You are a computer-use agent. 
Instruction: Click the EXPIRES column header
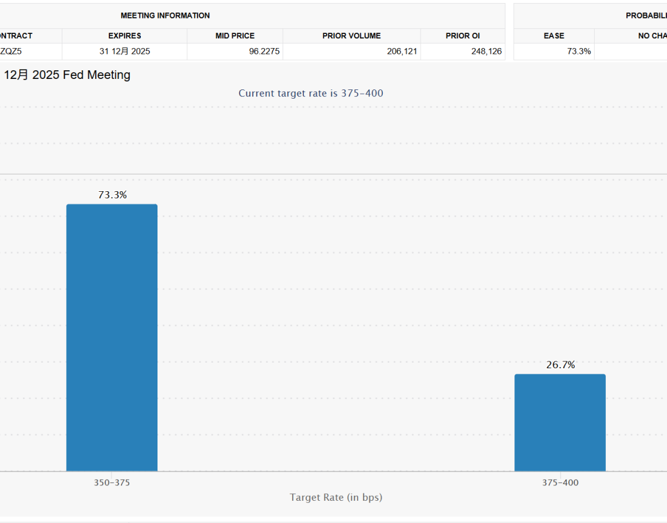point(124,36)
